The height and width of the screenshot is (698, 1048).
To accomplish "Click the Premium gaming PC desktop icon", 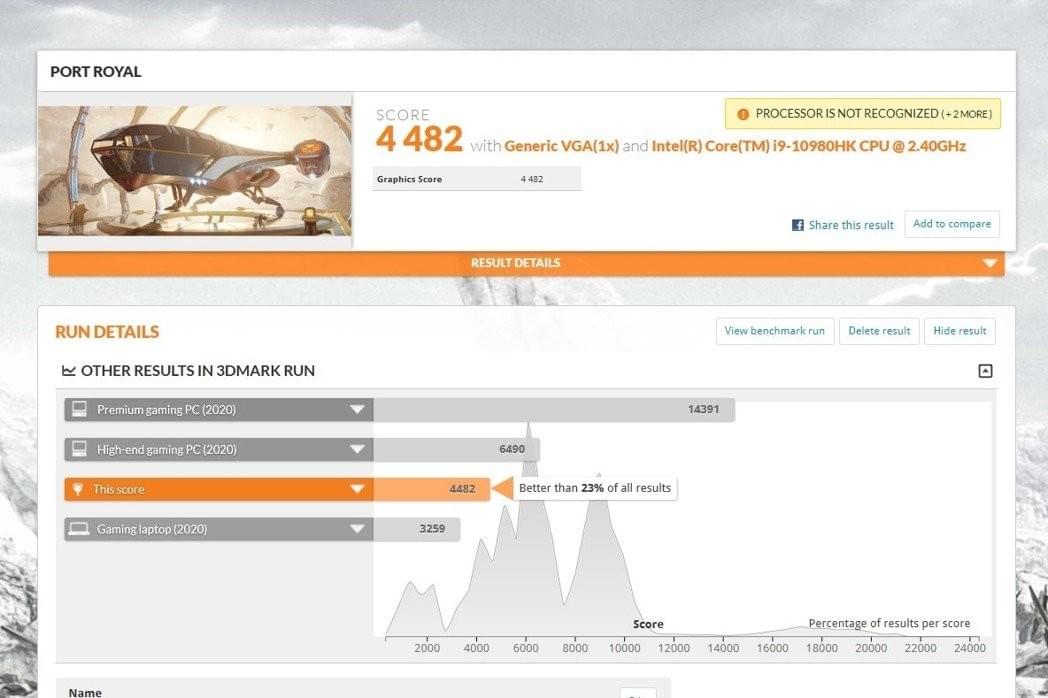I will 80,409.
